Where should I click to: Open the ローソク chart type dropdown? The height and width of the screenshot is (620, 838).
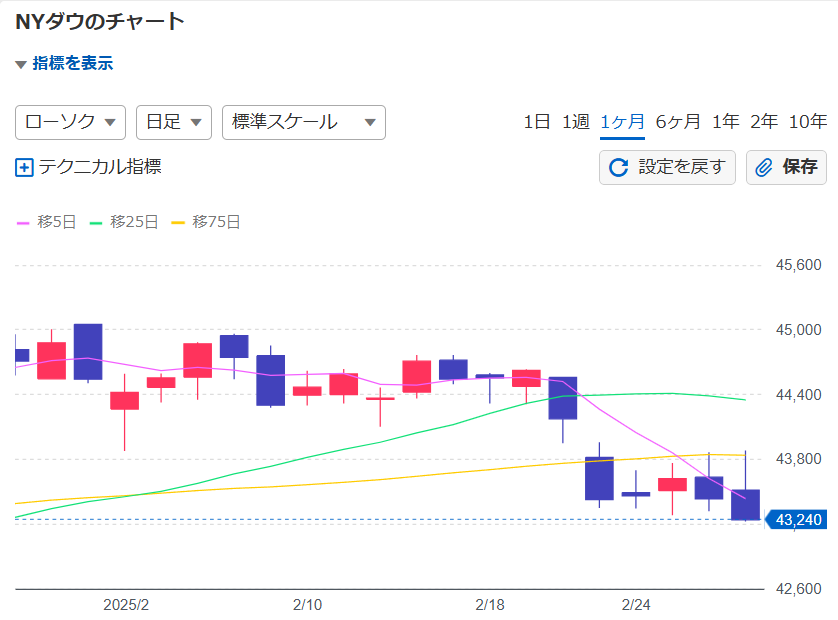point(71,122)
